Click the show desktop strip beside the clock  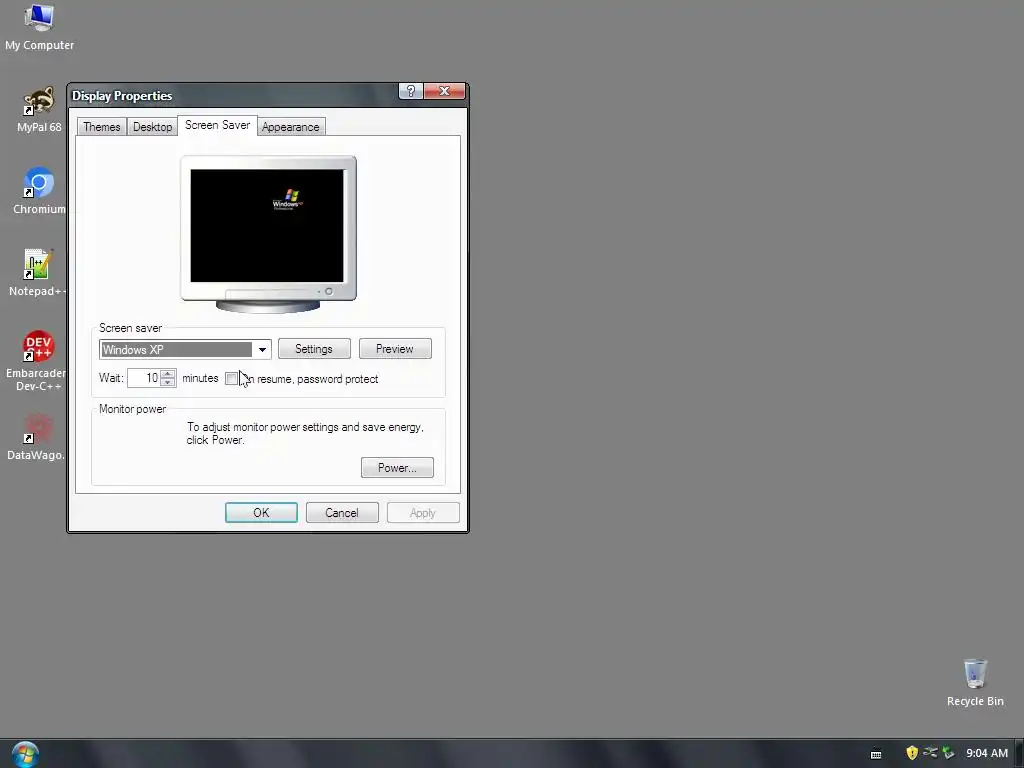[x=1019, y=754]
